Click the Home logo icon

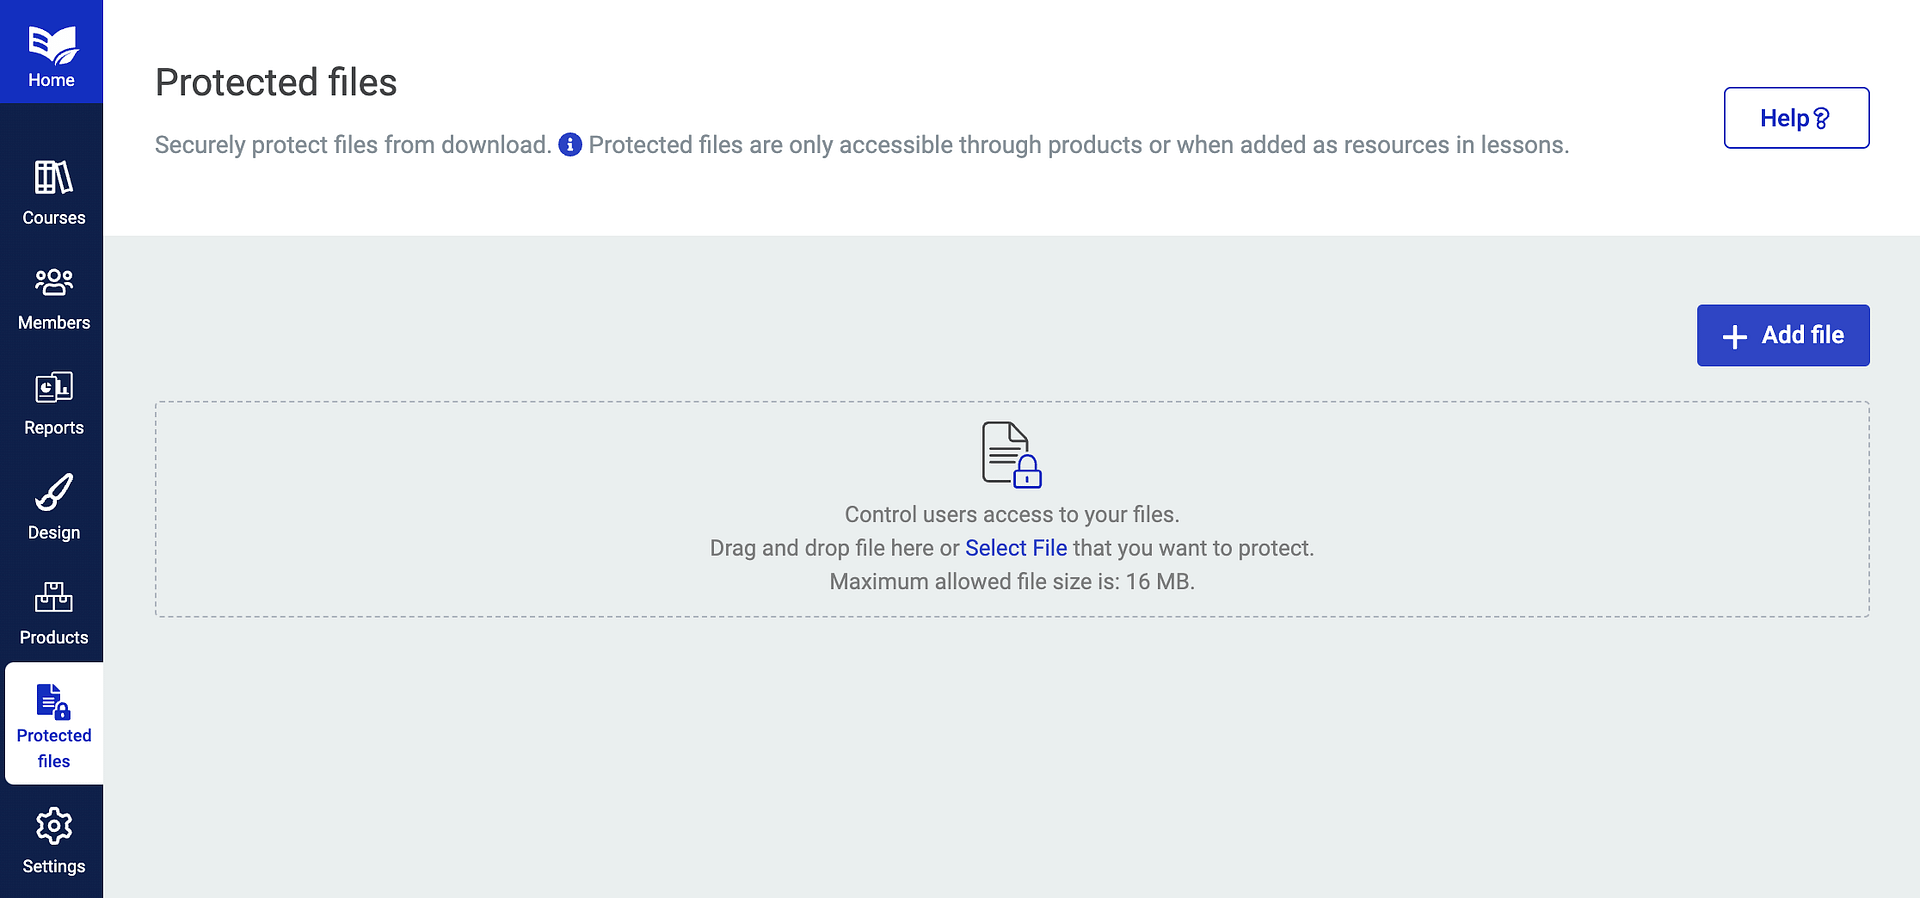click(52, 44)
